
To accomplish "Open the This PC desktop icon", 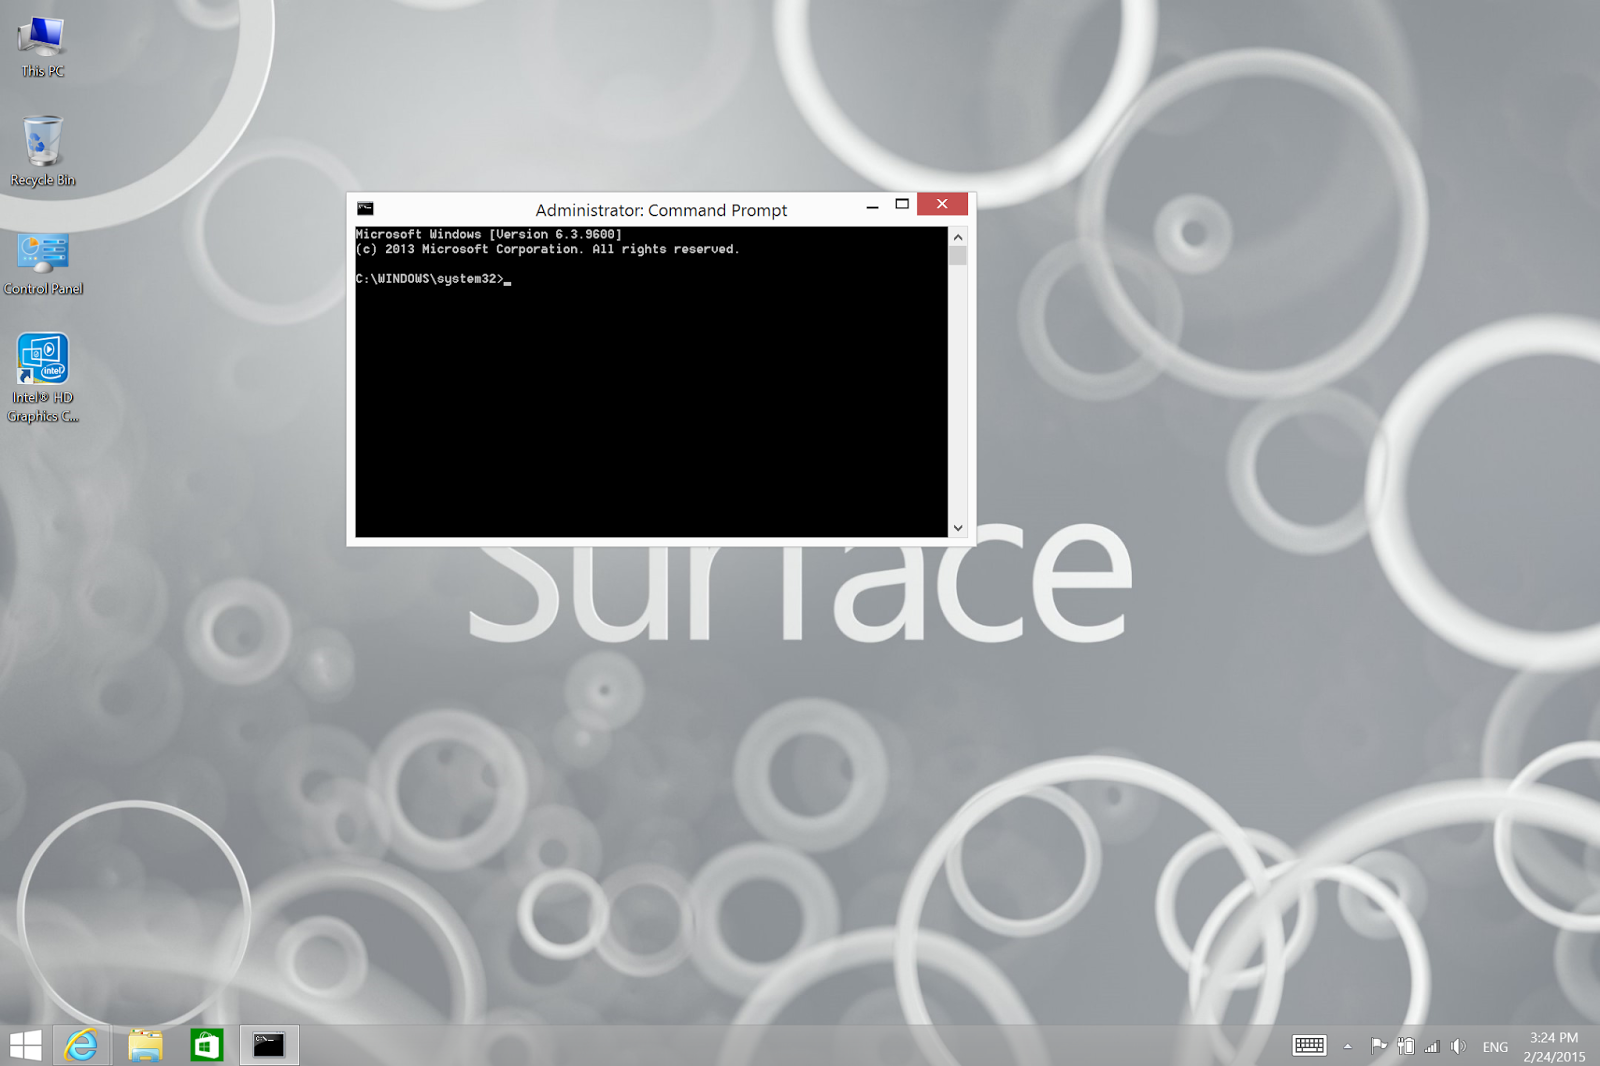I will 42,46.
